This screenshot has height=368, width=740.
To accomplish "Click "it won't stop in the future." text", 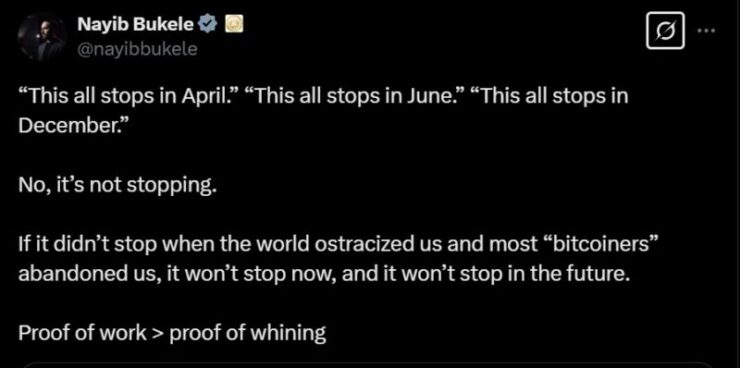I will 508,275.
